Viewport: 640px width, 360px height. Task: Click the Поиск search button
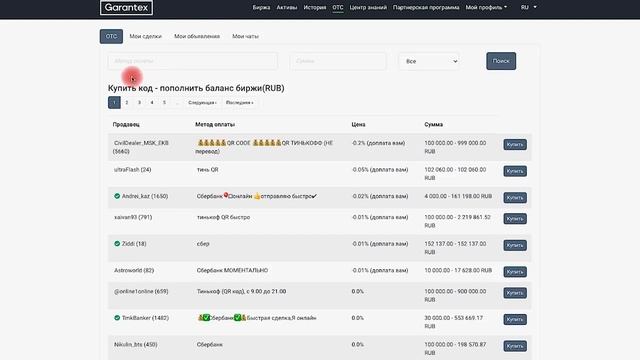[x=501, y=61]
